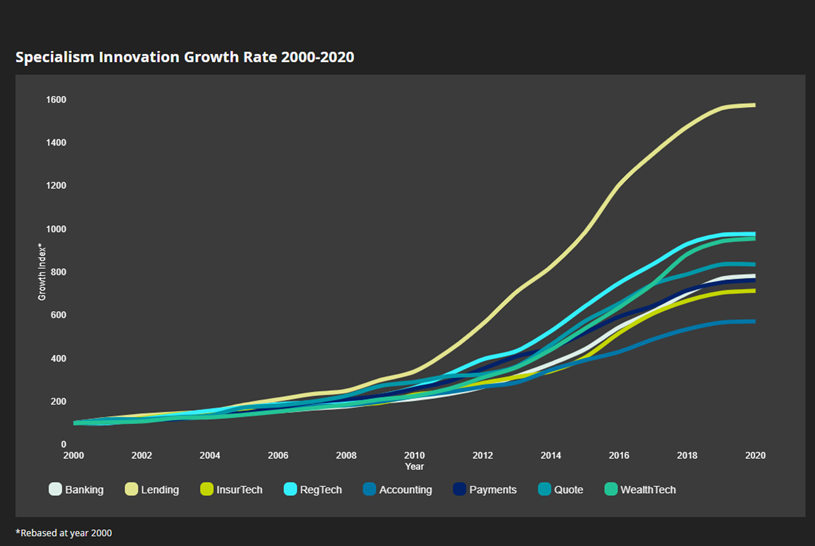
Task: Select the 800 value on the y-axis
Action: coord(58,272)
